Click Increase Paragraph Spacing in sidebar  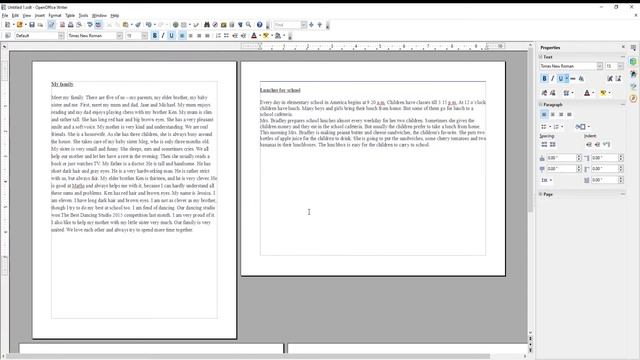coord(544,144)
